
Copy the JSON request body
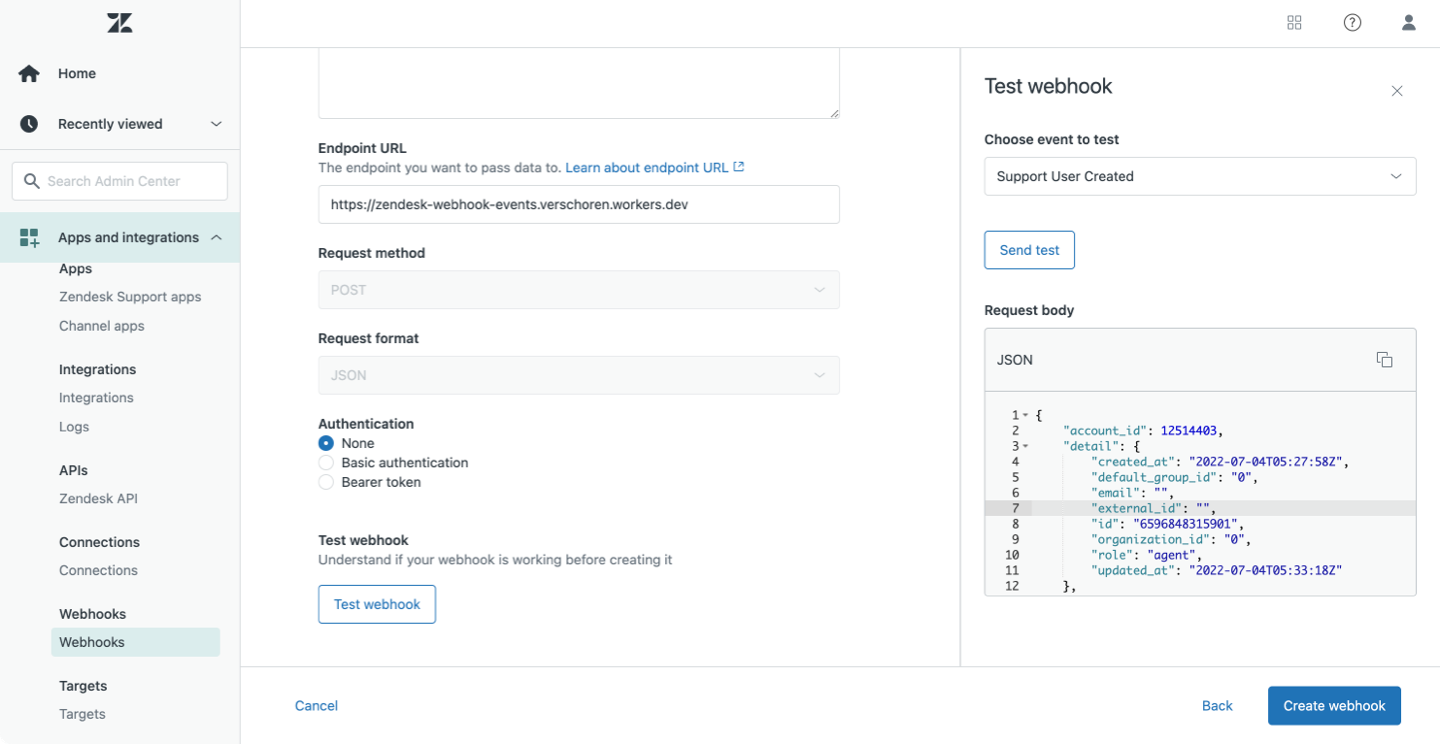pos(1384,360)
